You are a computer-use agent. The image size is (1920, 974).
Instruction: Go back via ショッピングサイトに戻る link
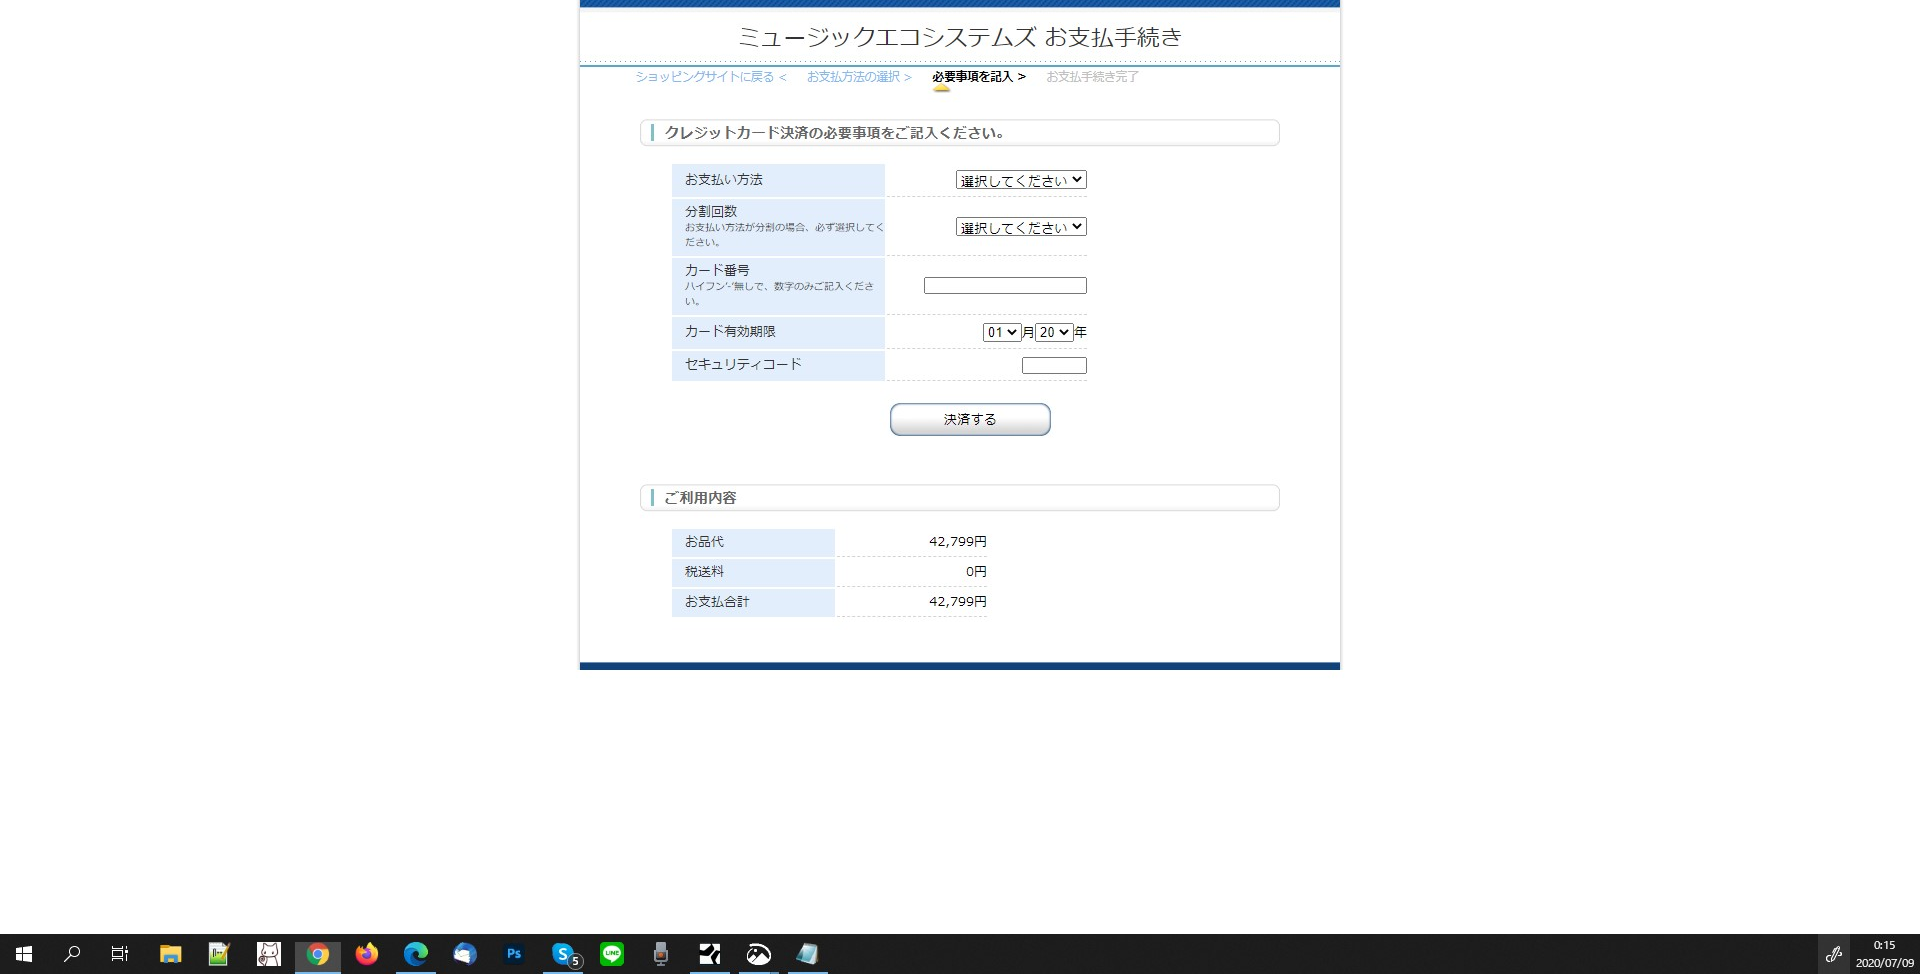pos(711,77)
